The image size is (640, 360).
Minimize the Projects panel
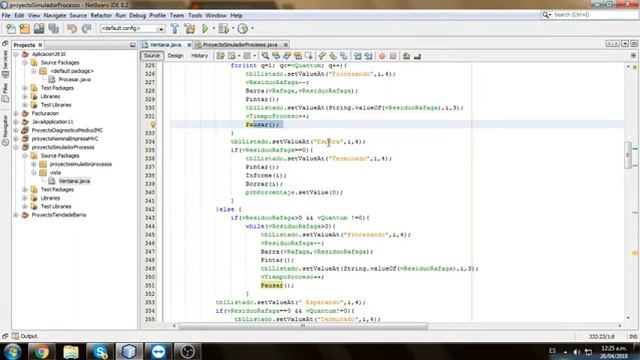(133, 45)
